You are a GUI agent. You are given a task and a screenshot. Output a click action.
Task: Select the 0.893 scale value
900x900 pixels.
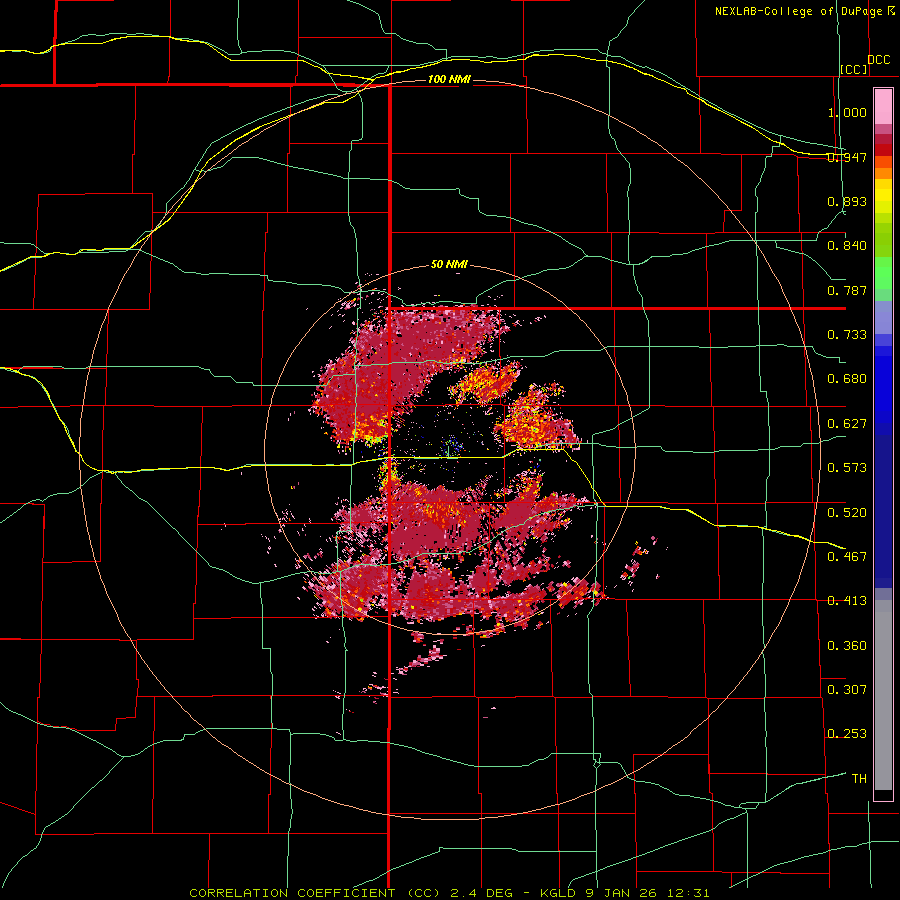pyautogui.click(x=847, y=201)
